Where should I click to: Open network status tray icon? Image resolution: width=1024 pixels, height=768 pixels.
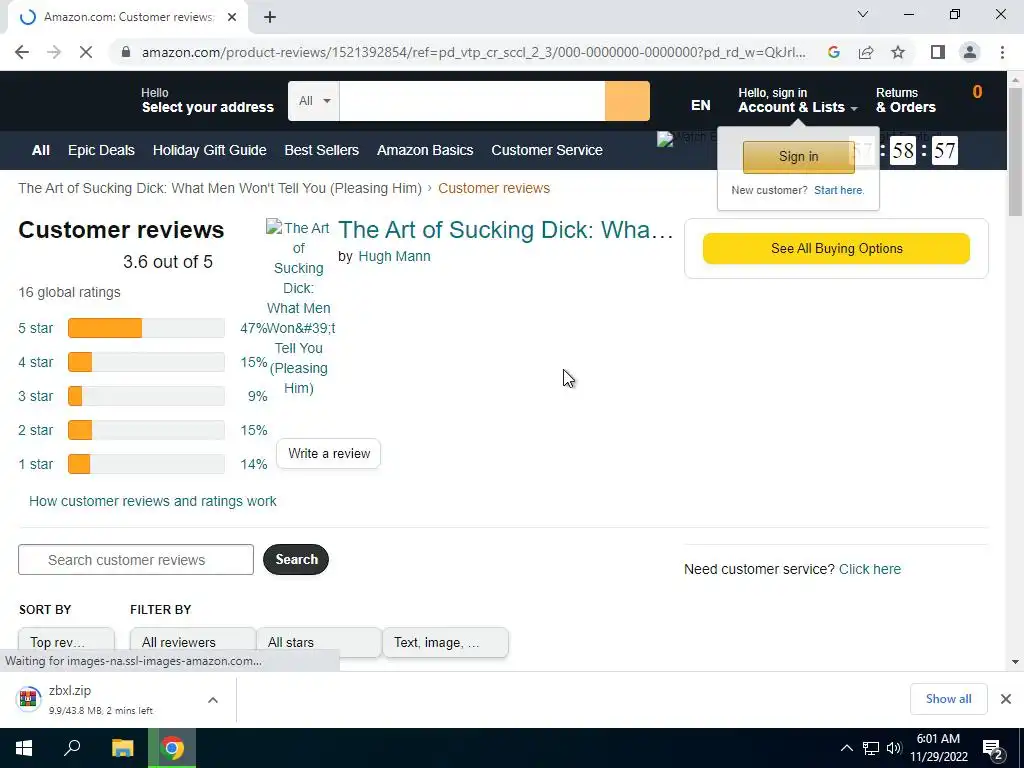[871, 748]
